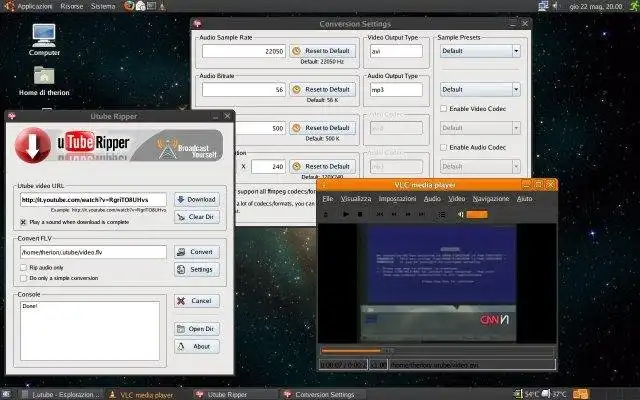Image resolution: width=640 pixels, height=400 pixels.
Task: Click the Open Dir button
Action: [197, 329]
